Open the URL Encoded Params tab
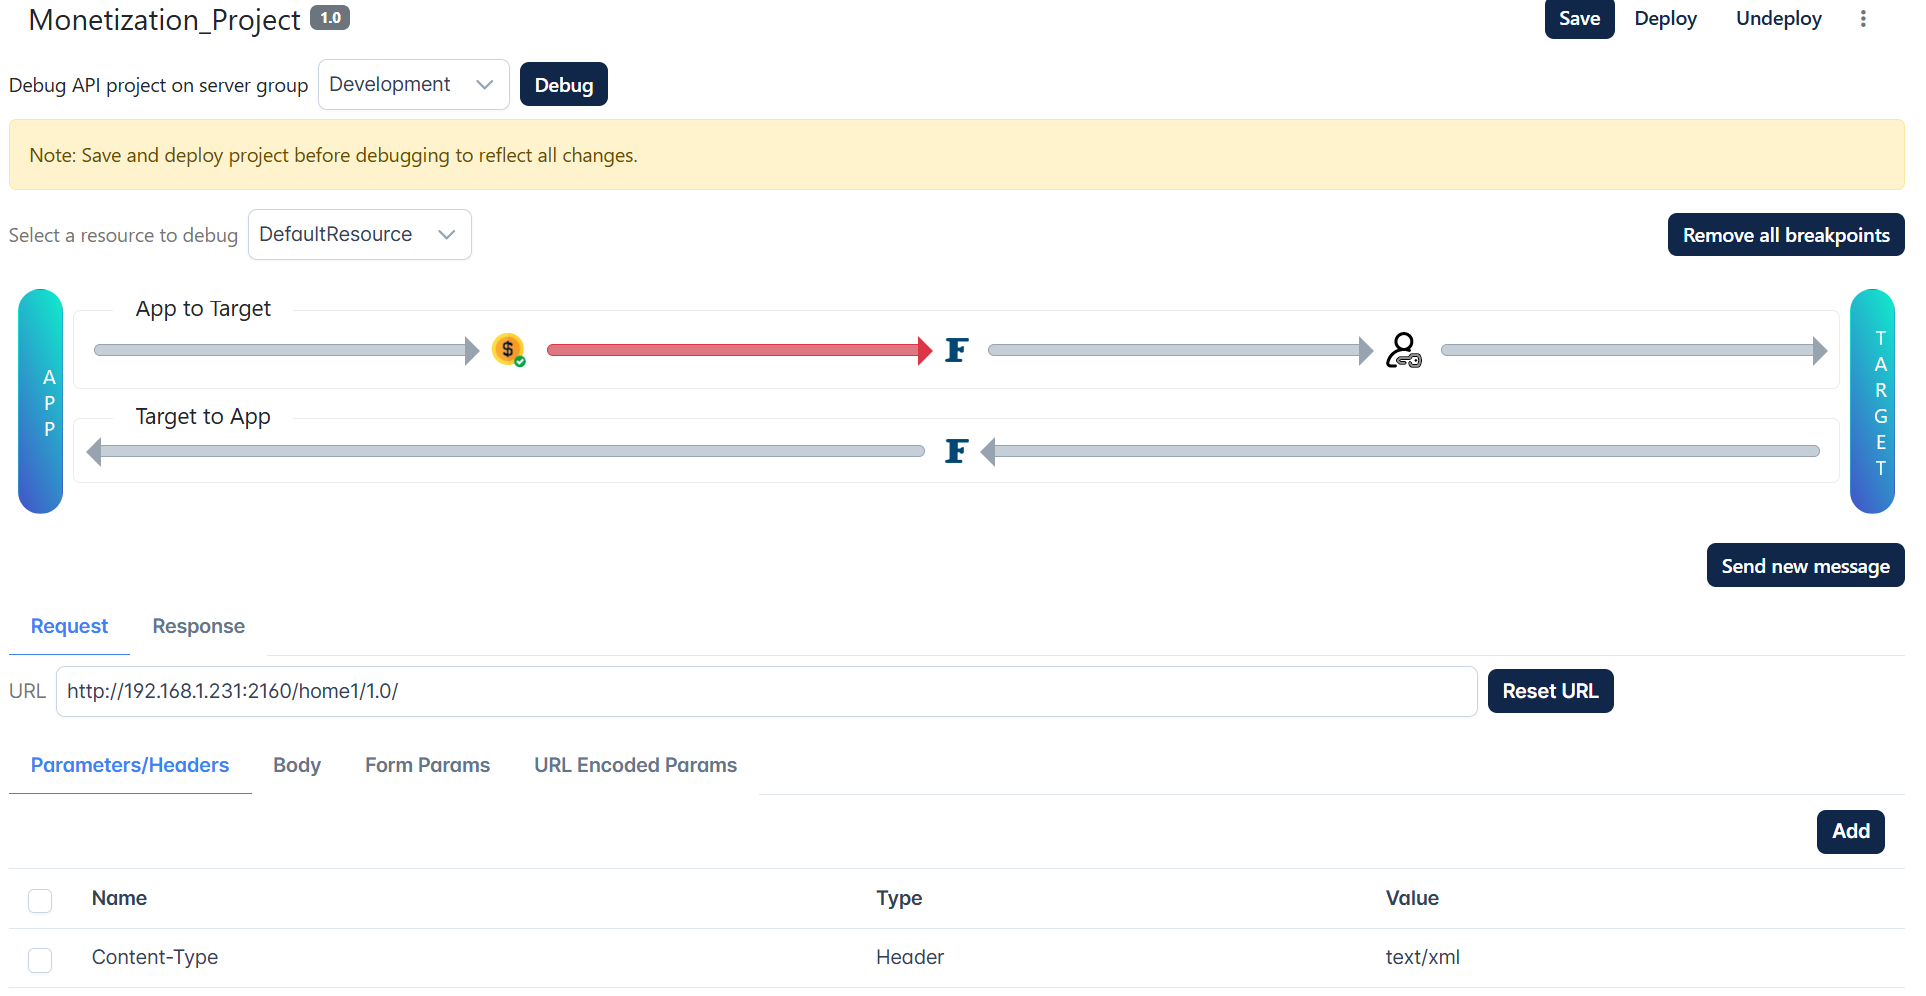The image size is (1926, 996). coord(635,766)
